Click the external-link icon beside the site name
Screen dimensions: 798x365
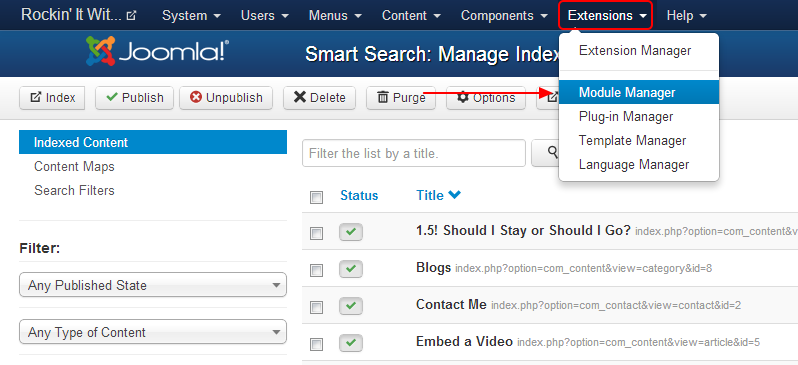(x=131, y=16)
